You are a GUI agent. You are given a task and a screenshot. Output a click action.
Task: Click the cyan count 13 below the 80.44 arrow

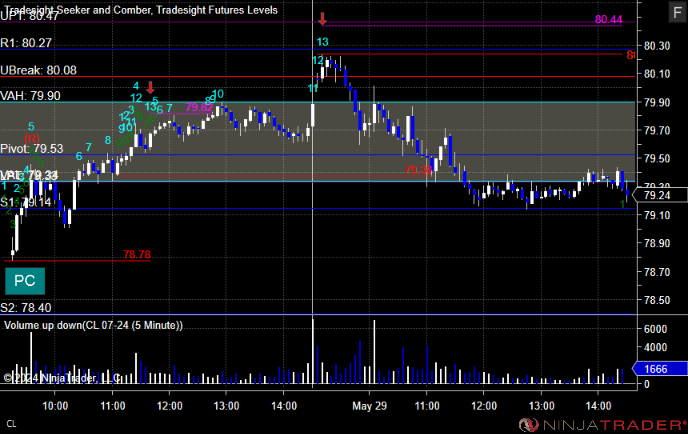[322, 42]
